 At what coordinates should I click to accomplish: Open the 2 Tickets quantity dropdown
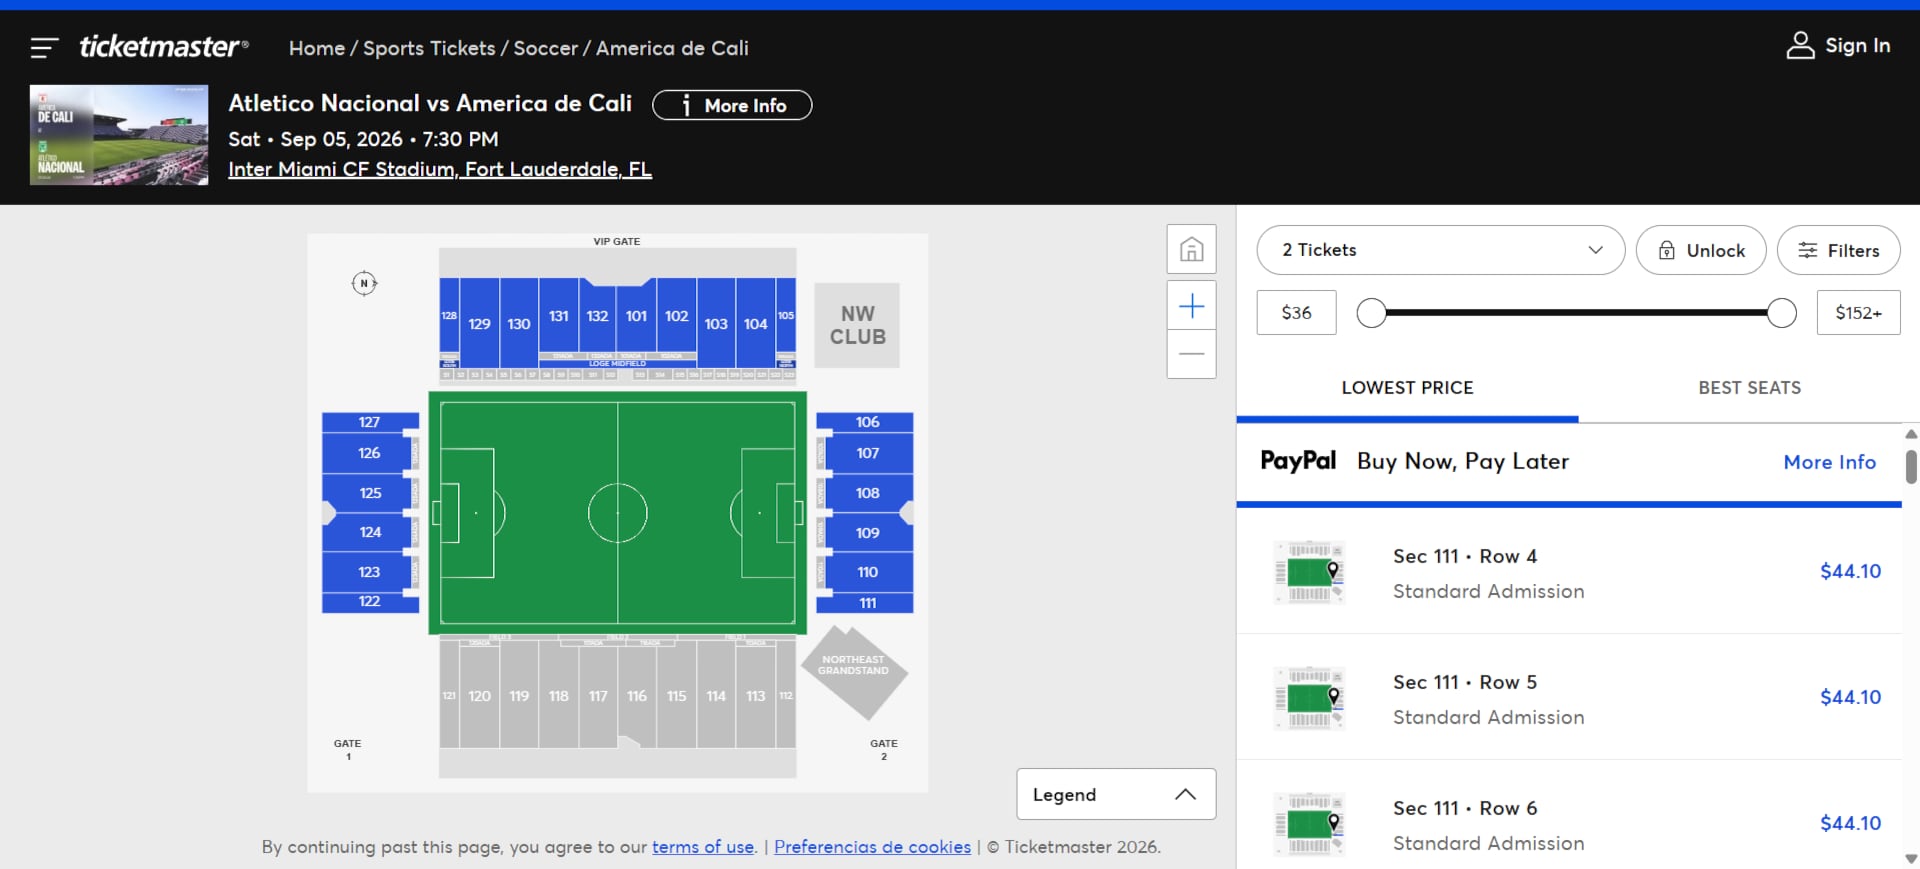coord(1440,250)
